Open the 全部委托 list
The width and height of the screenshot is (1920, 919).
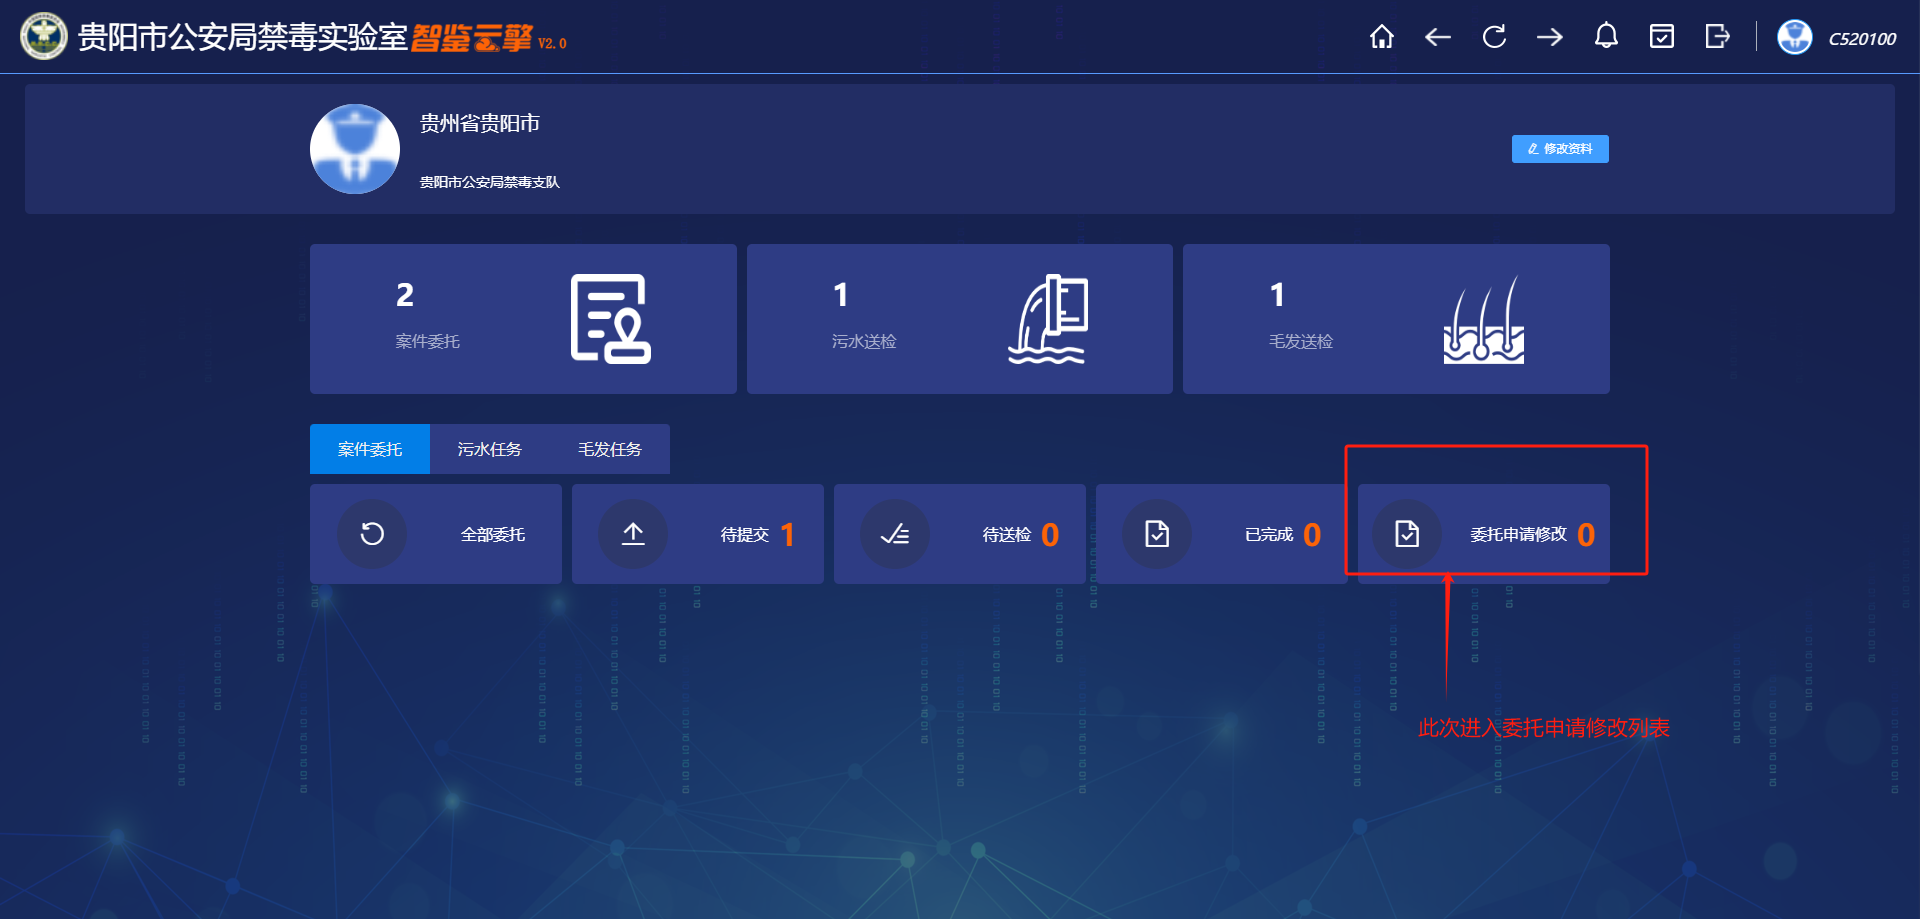436,534
